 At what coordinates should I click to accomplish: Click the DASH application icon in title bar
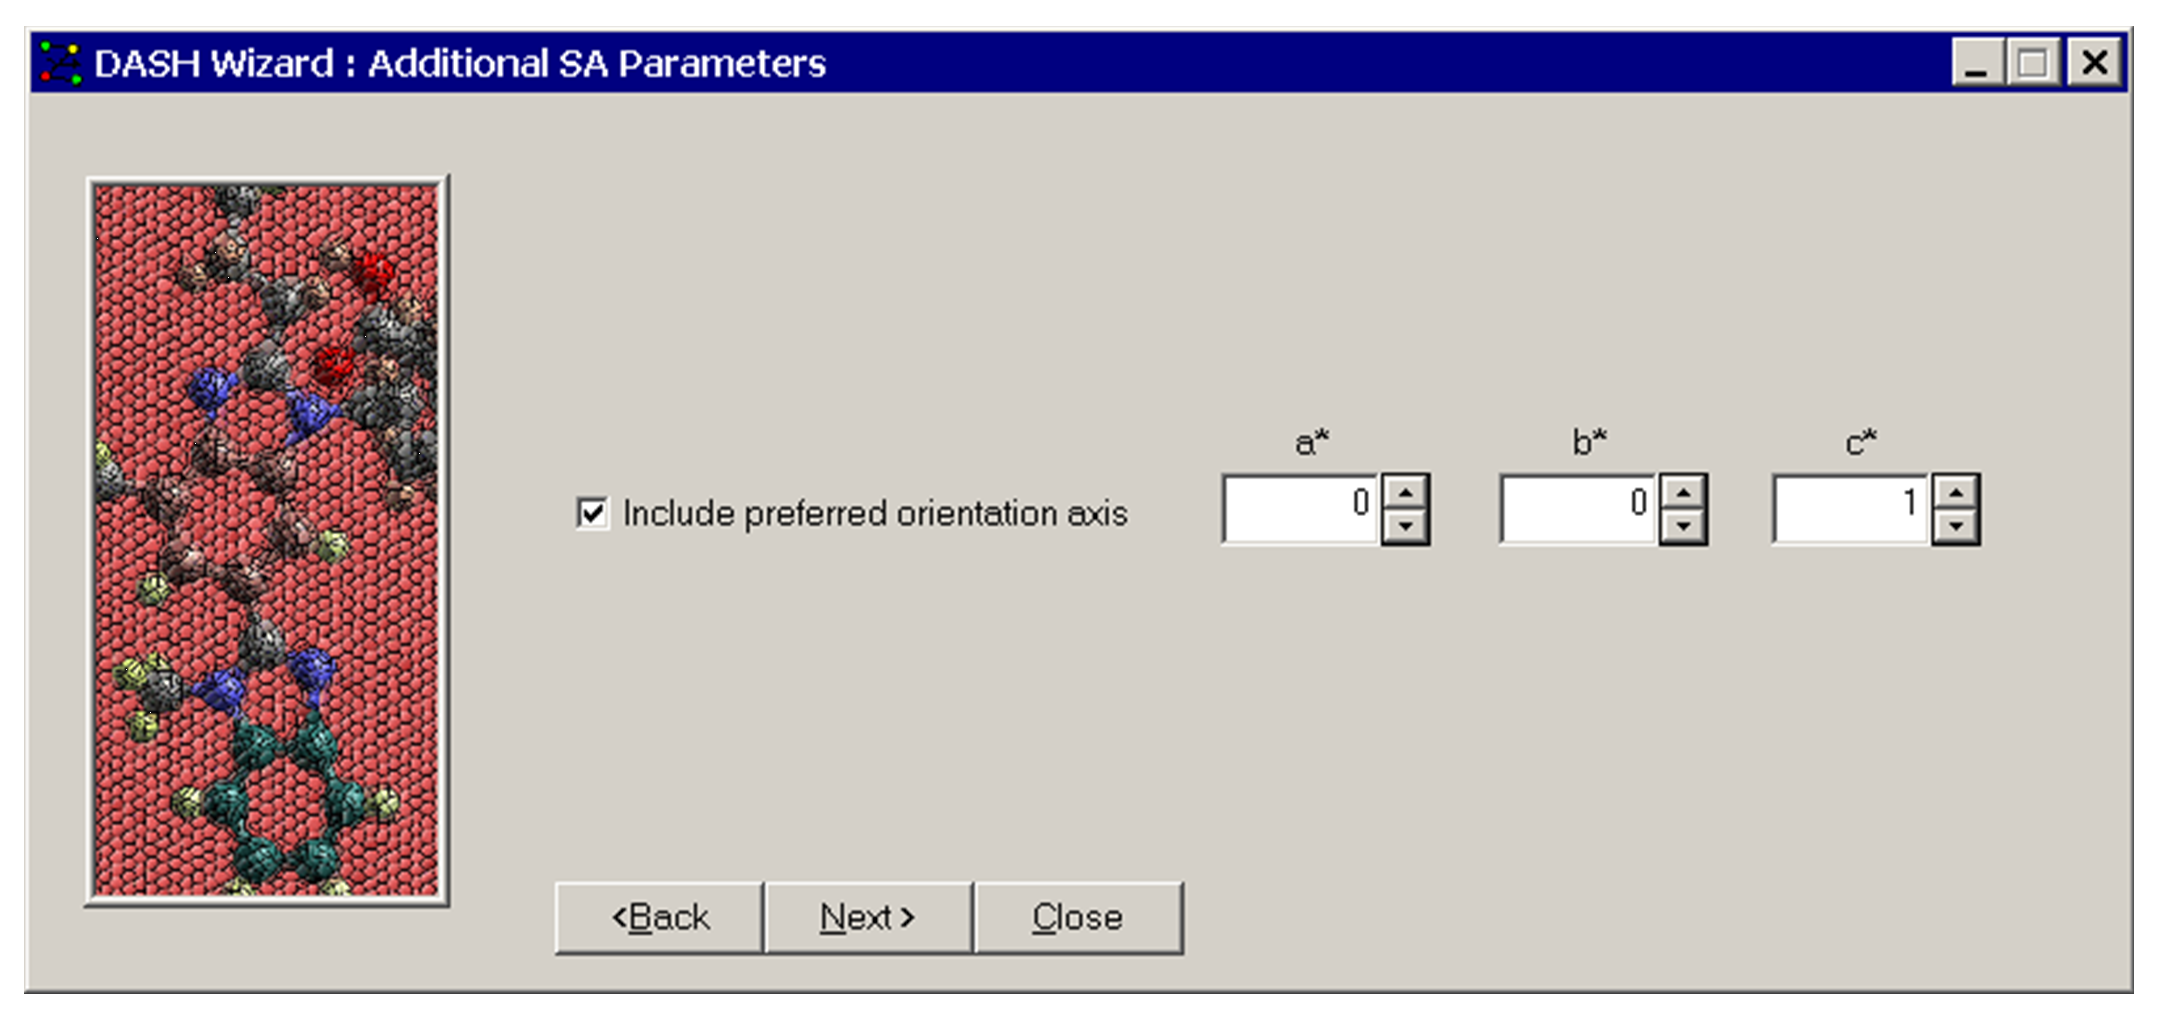tap(61, 63)
